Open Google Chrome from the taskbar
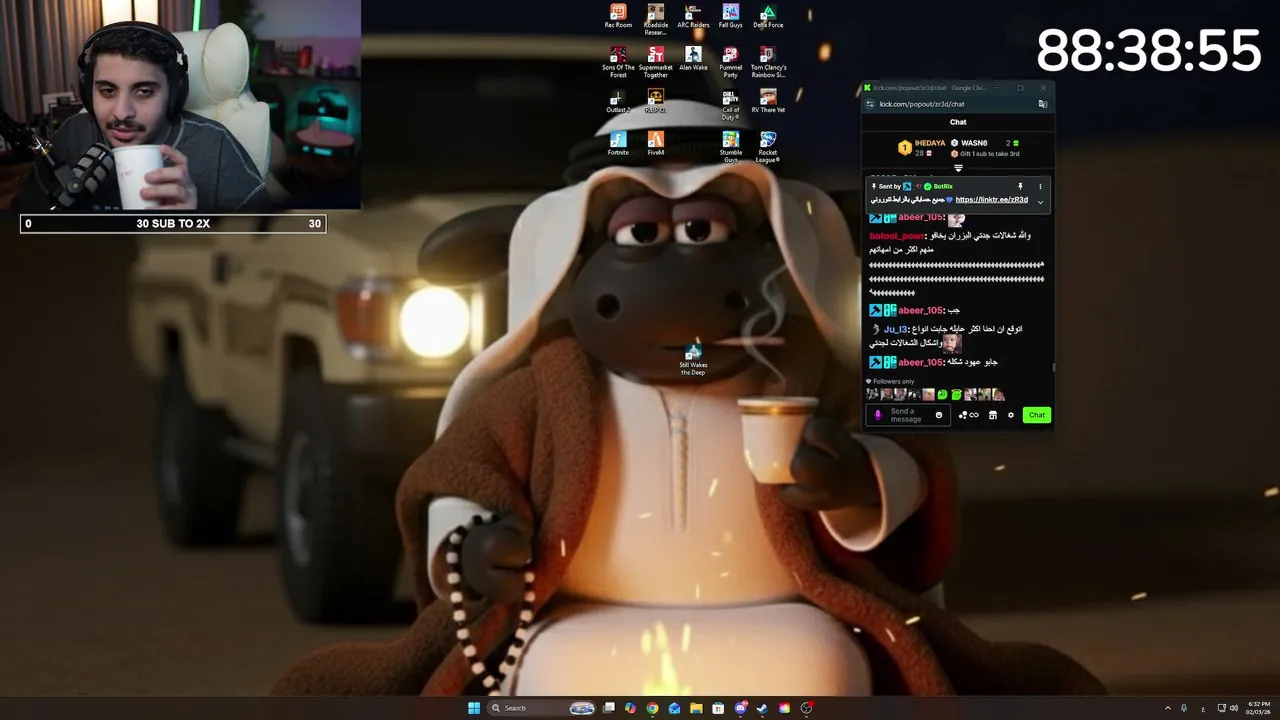 tap(652, 708)
